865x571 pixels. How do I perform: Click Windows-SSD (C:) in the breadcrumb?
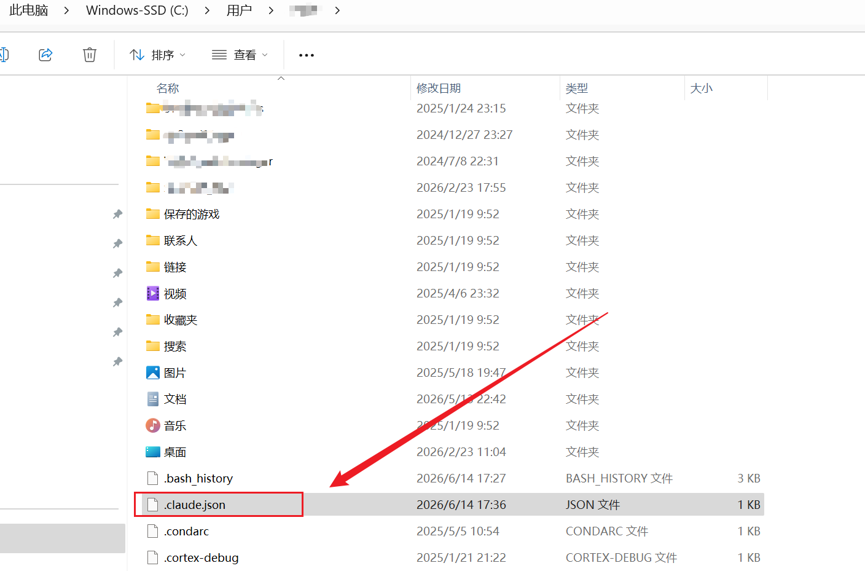point(137,10)
